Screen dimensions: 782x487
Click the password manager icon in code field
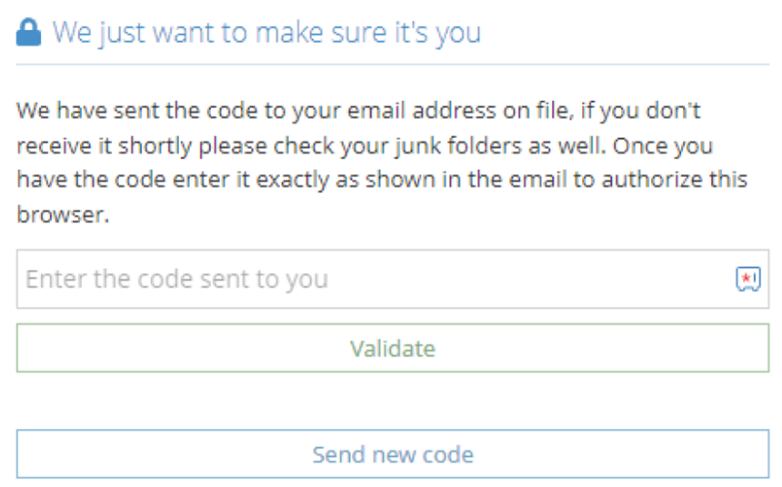point(749,279)
